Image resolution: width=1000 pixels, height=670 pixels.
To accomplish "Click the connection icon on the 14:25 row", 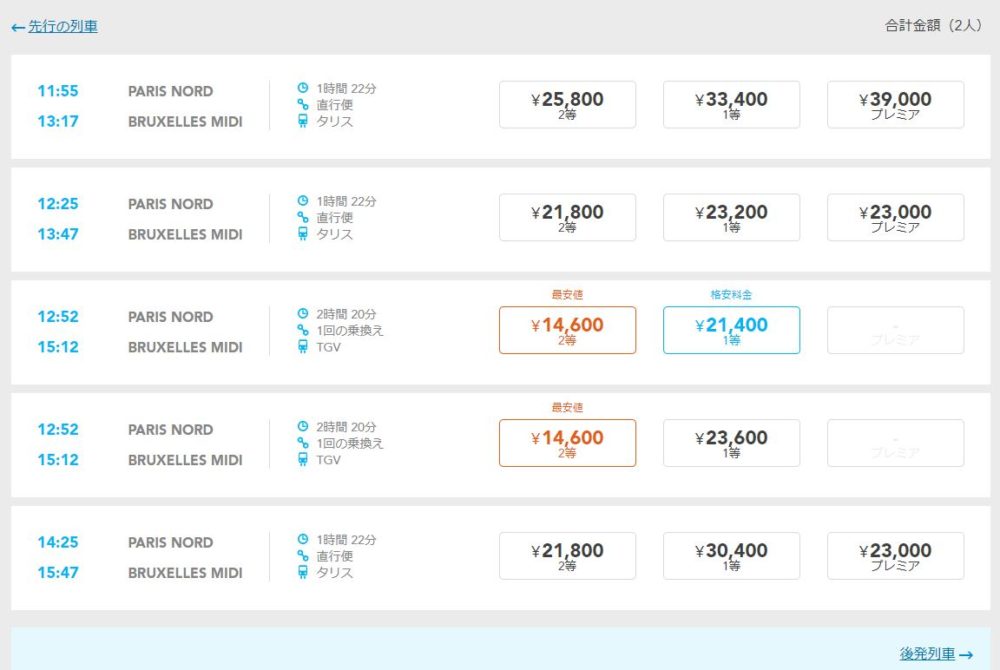I will point(303,556).
